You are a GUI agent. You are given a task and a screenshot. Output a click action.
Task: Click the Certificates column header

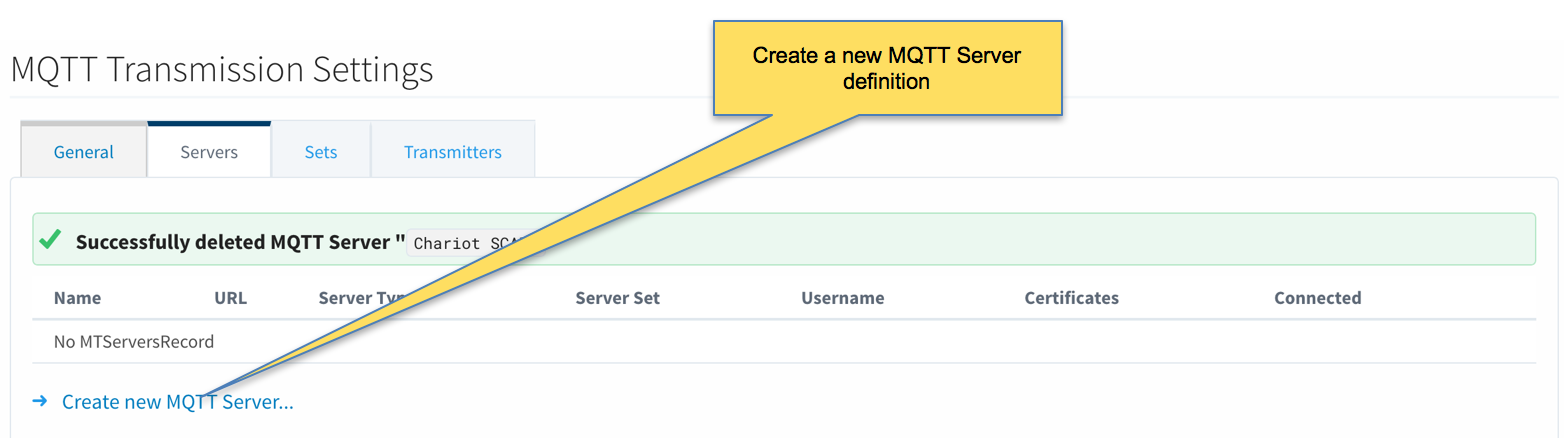point(1071,298)
